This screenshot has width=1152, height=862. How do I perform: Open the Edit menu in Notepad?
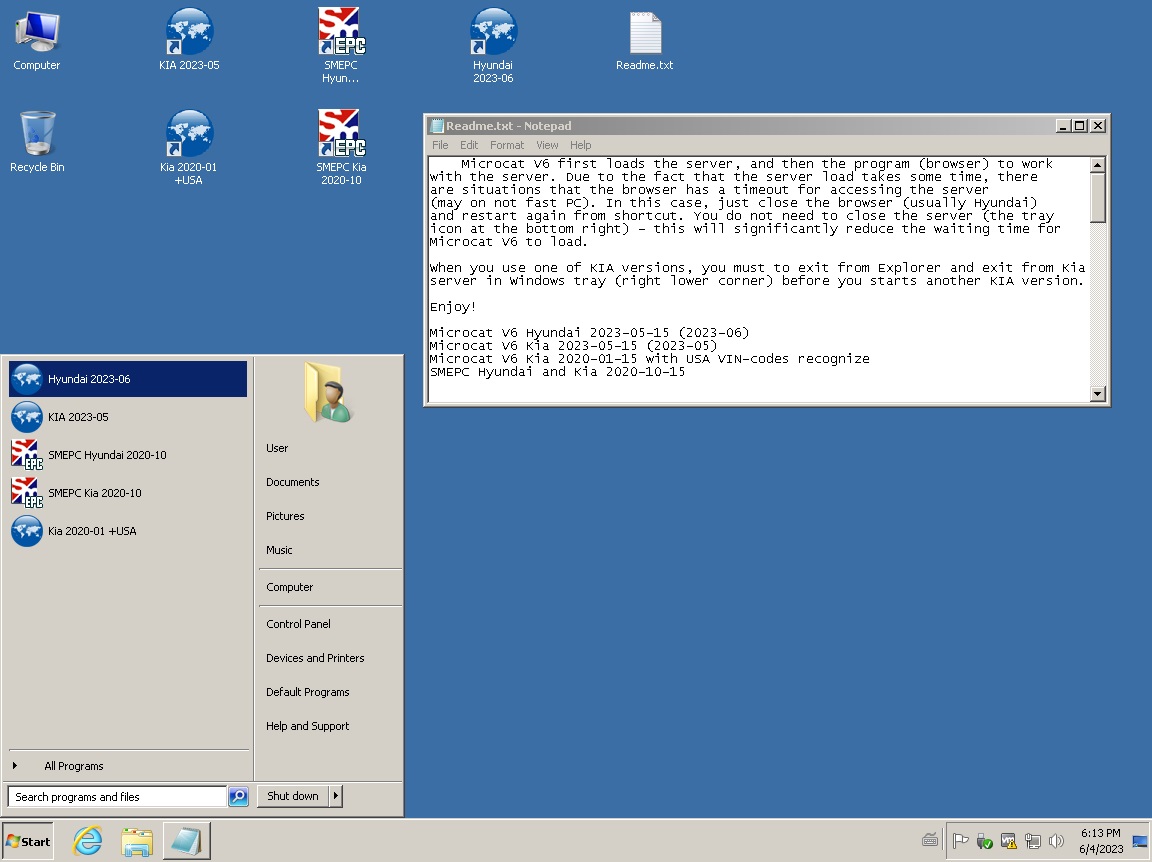(x=469, y=145)
